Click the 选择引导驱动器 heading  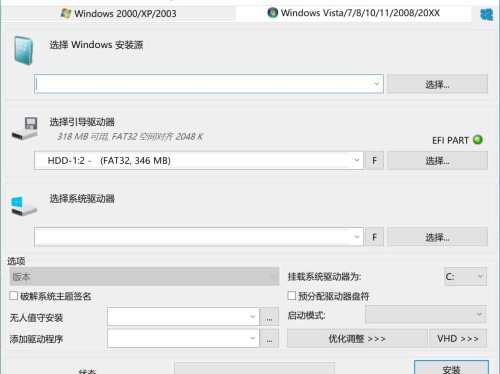[82, 122]
